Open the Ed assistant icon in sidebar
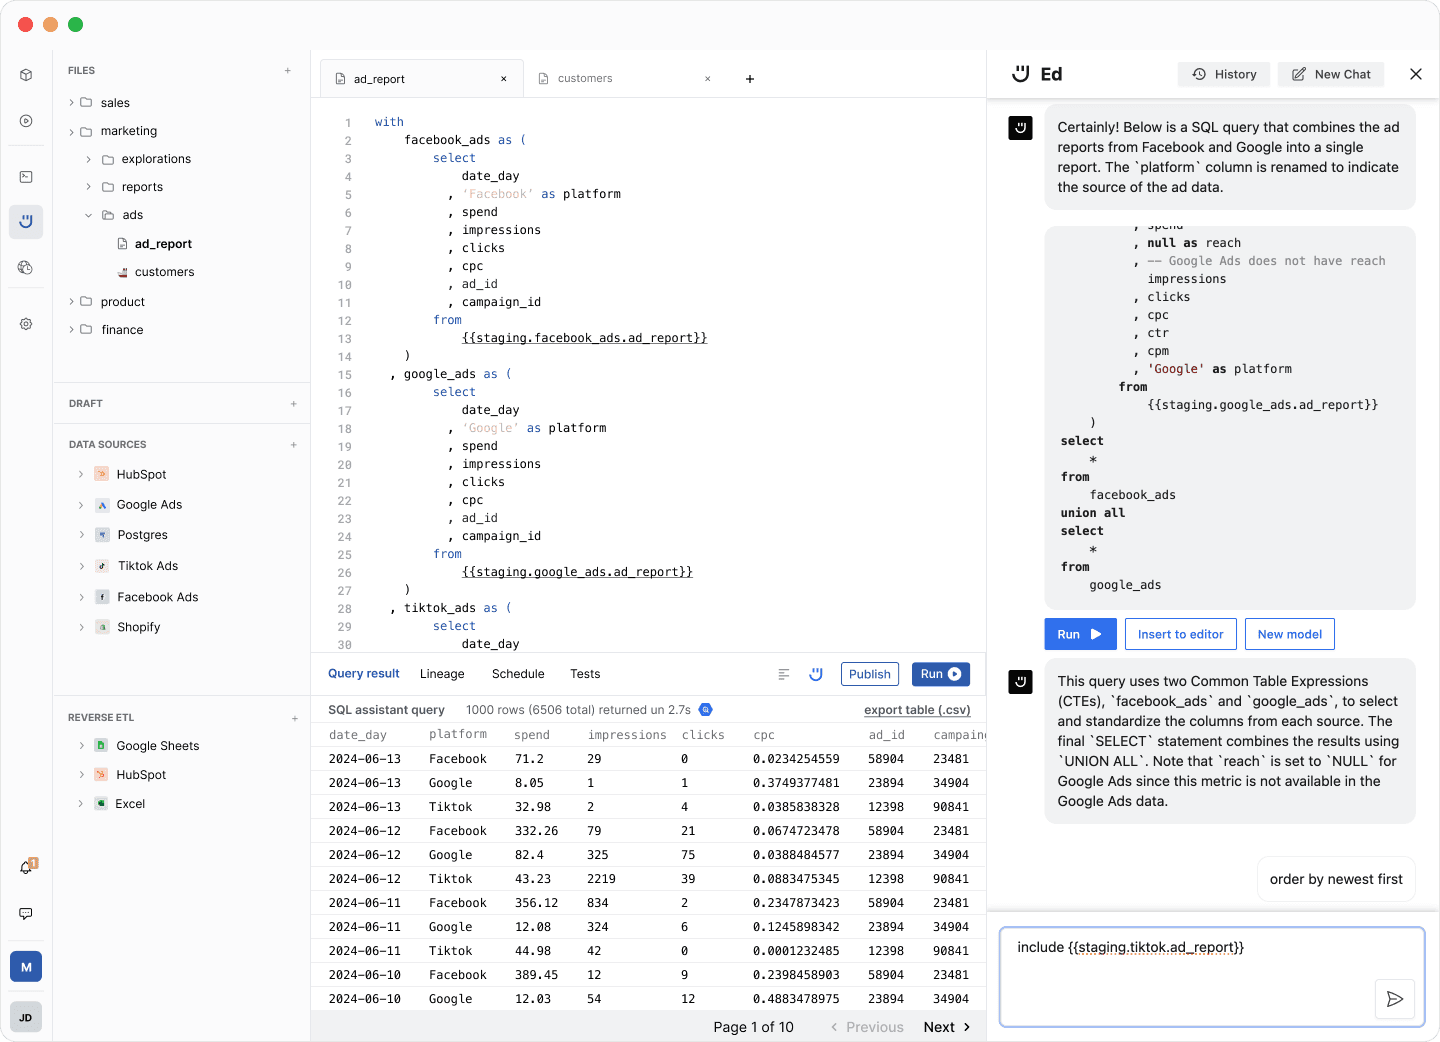 click(x=26, y=221)
